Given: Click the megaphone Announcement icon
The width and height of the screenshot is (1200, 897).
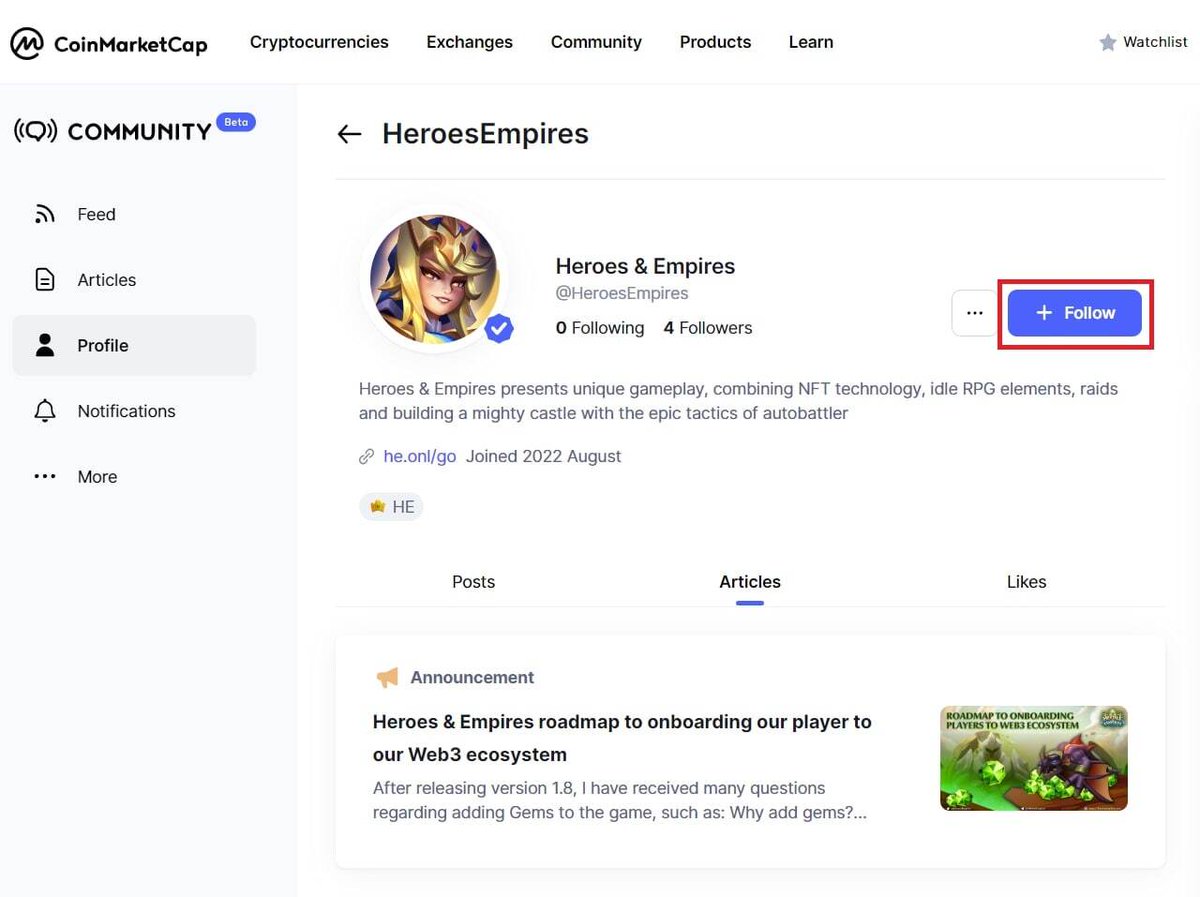Looking at the screenshot, I should [390, 677].
